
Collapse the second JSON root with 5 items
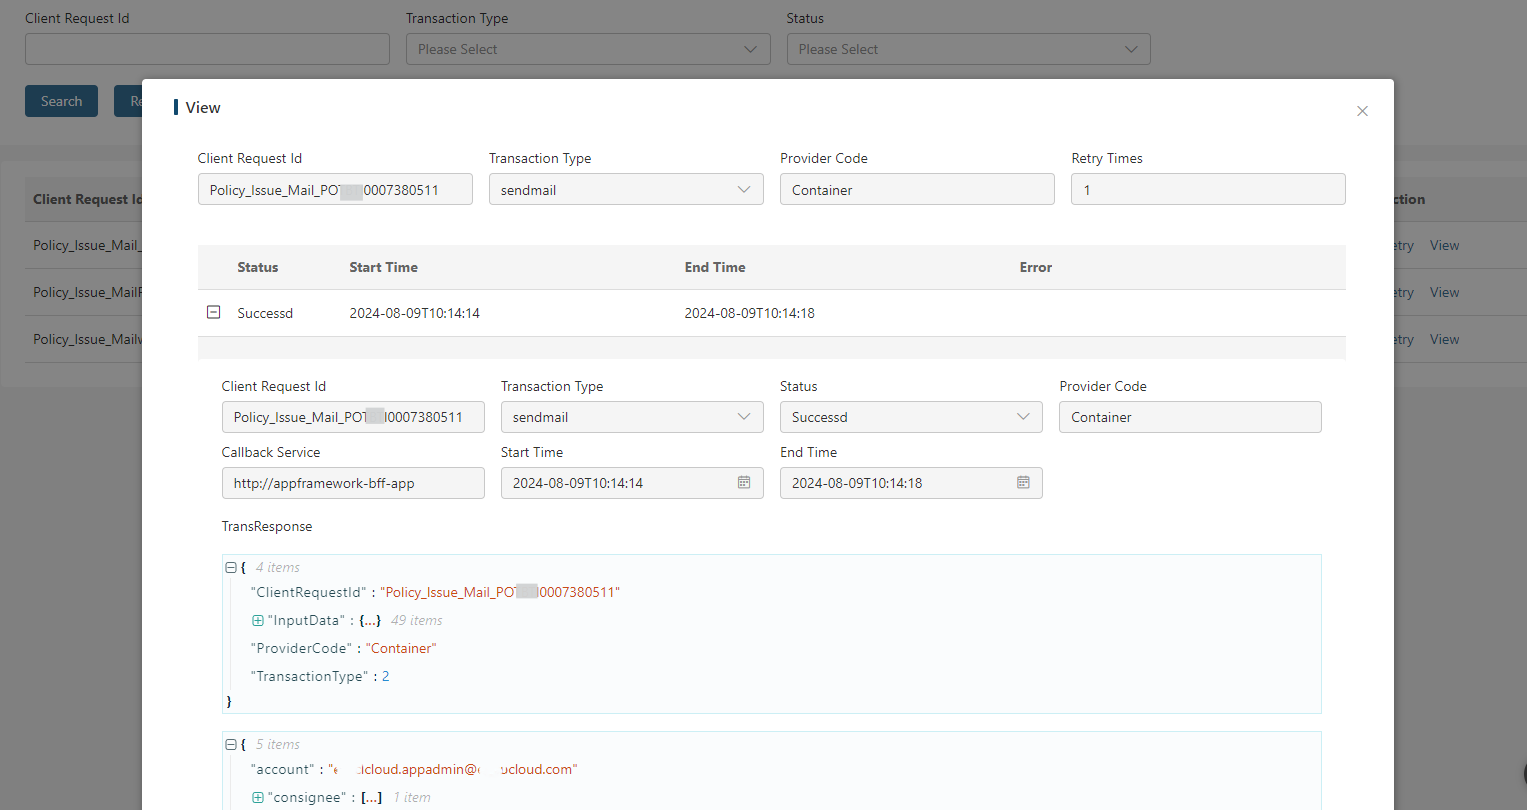coord(231,745)
